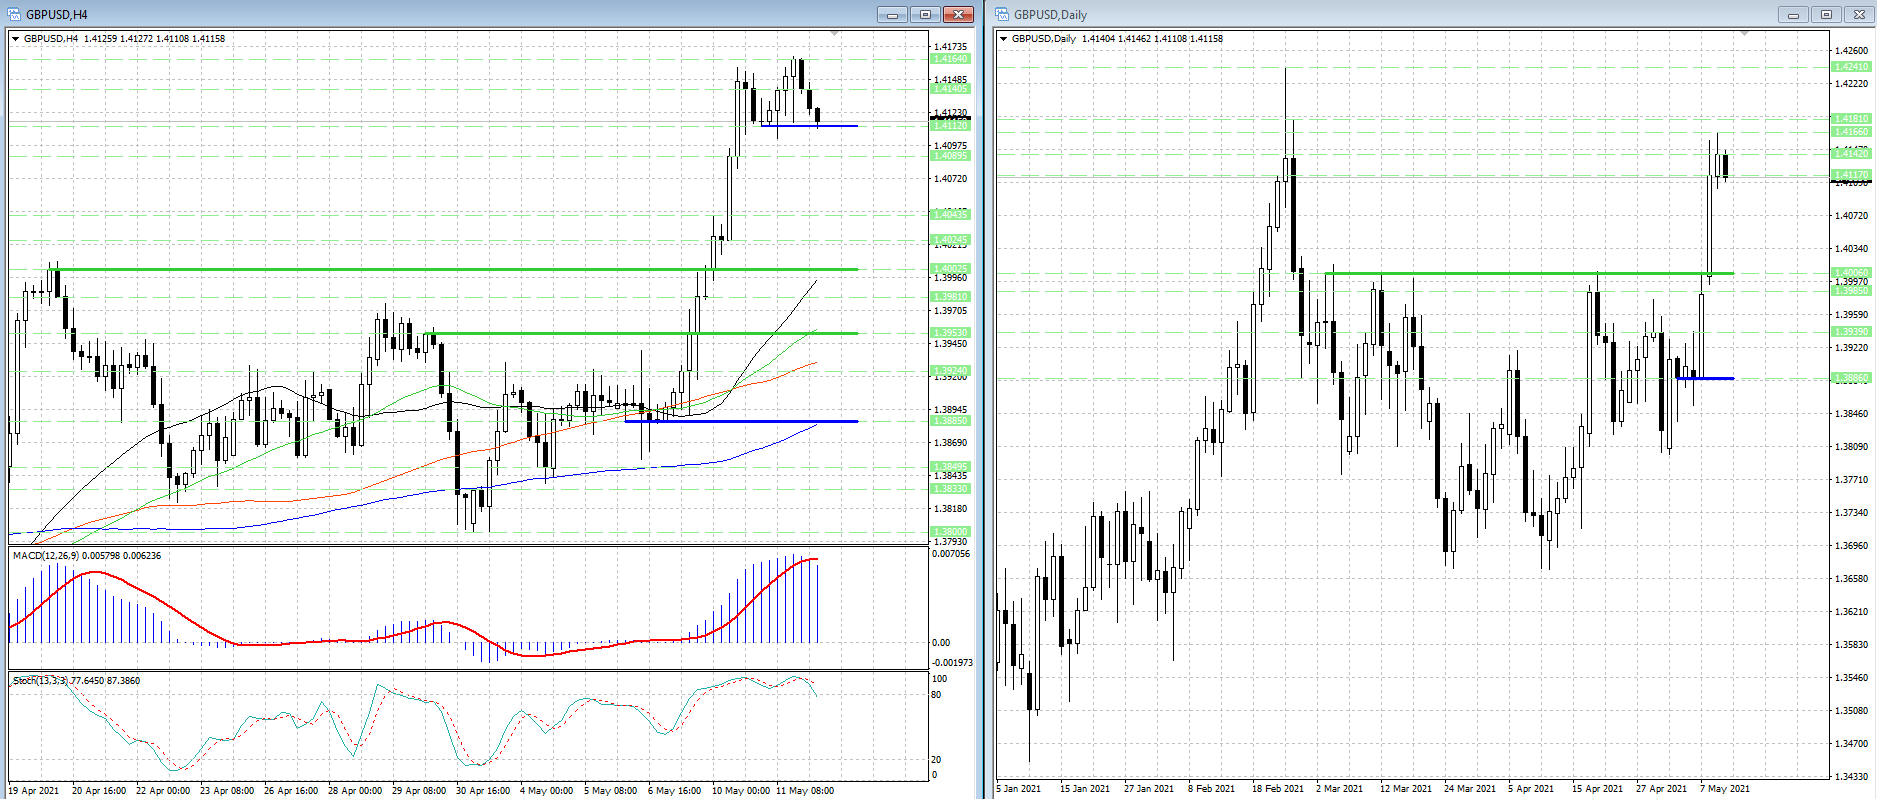Select the thick green horizontal line in Daily chart
Screen dimensions: 1877x799
coord(1529,273)
